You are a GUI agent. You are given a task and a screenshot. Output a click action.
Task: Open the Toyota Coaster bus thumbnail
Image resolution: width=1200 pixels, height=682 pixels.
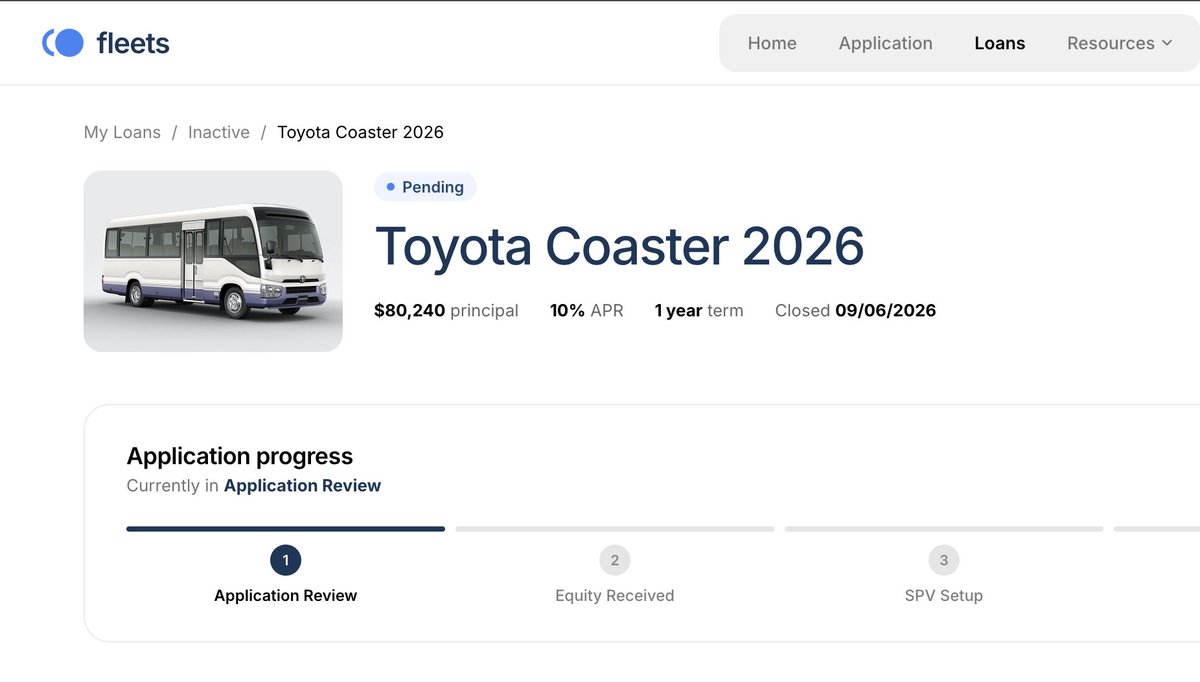(213, 261)
